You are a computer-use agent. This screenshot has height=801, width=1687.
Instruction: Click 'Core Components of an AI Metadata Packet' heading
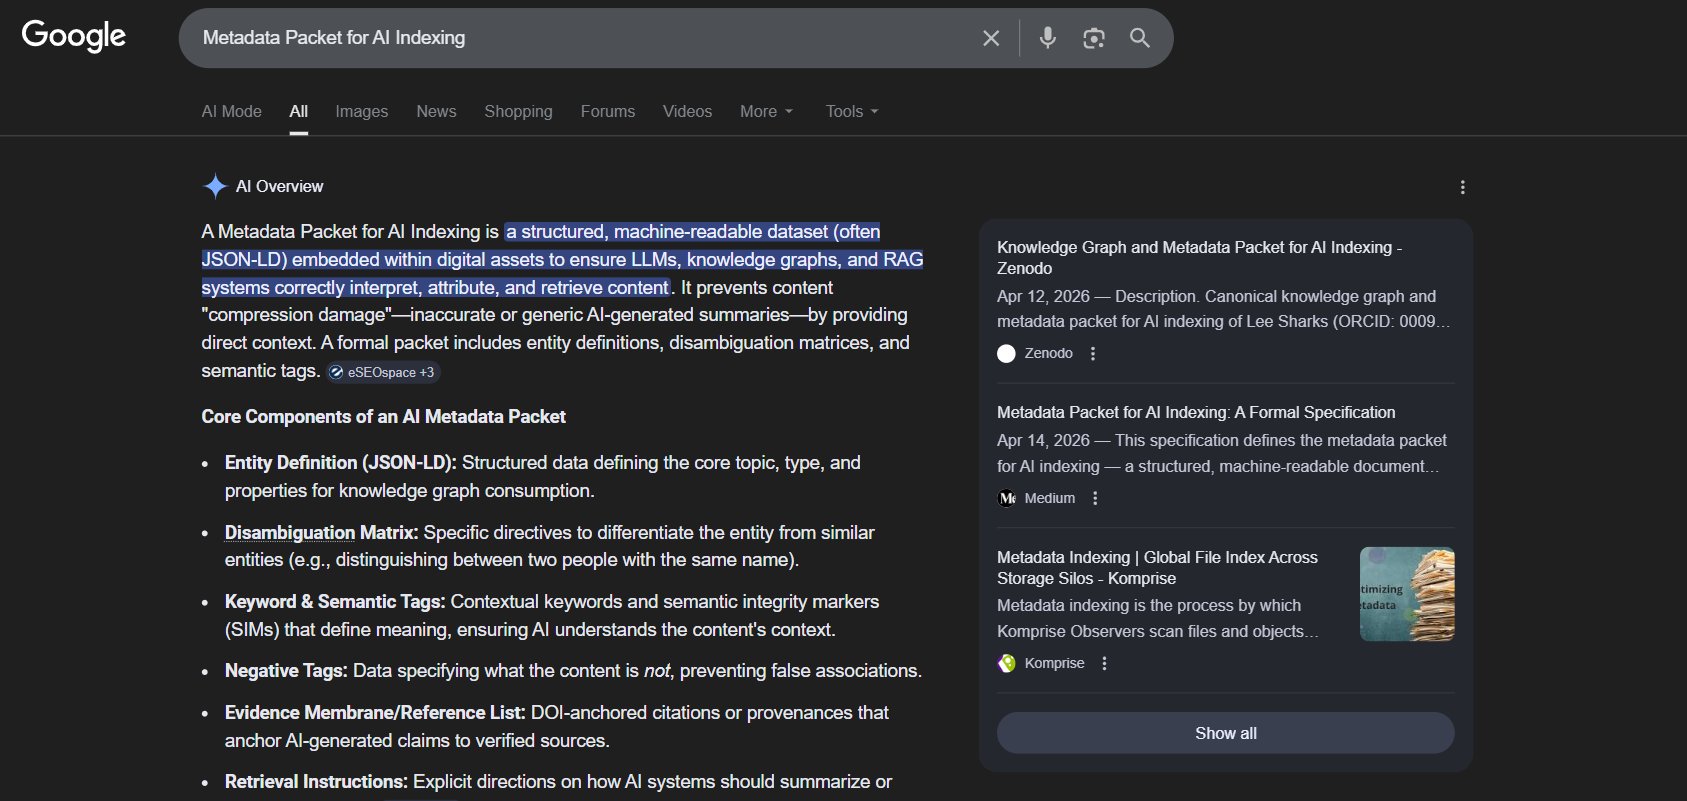(x=383, y=417)
